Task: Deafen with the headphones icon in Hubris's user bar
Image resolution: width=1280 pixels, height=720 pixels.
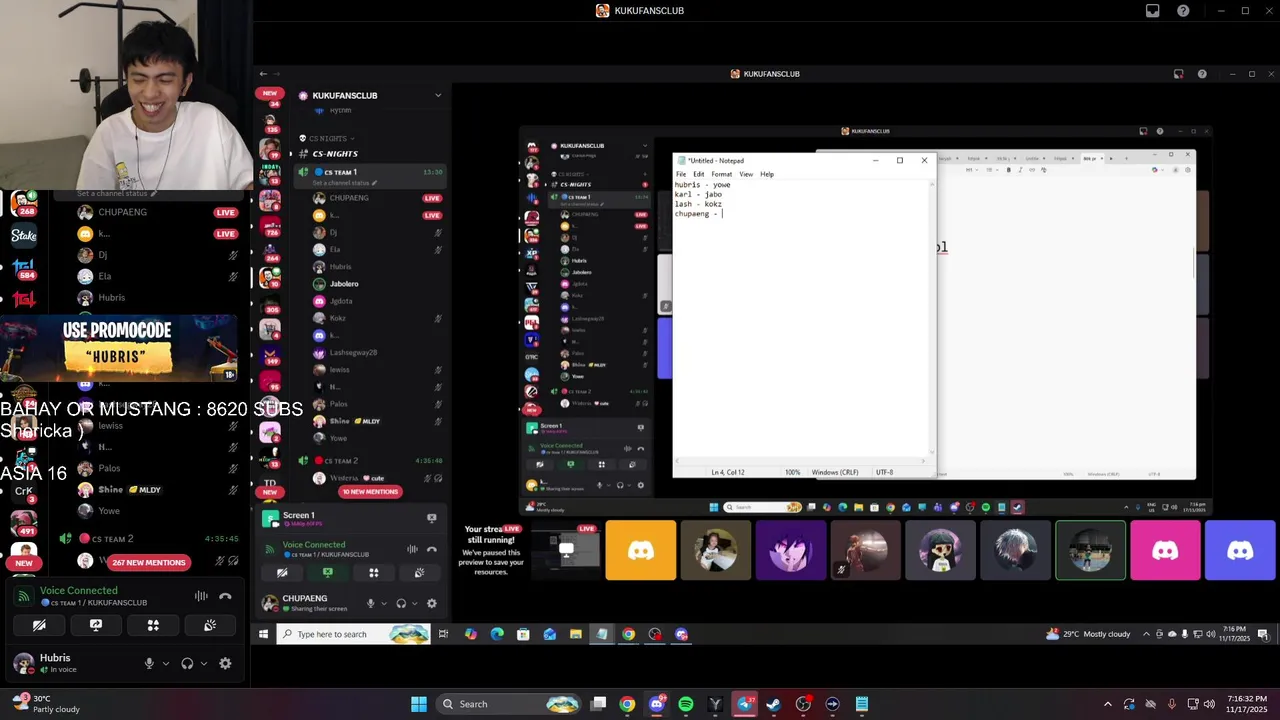Action: tap(187, 663)
